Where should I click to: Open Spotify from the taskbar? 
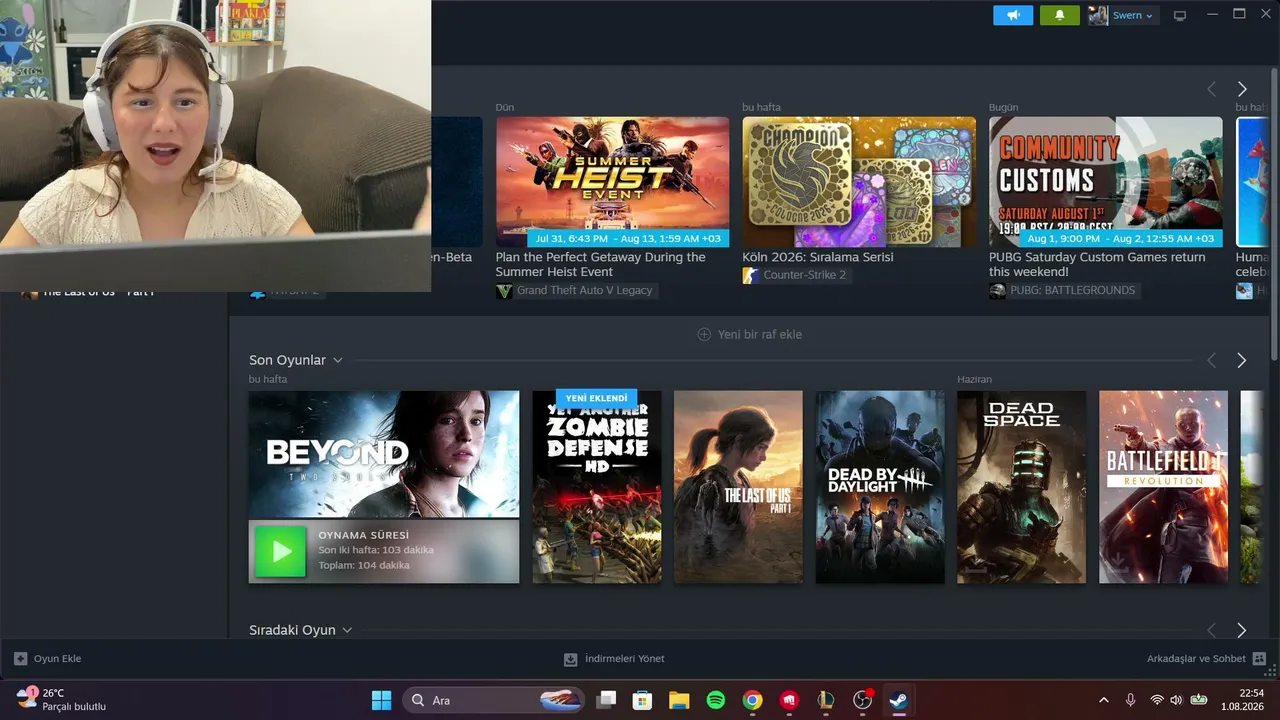pos(716,700)
